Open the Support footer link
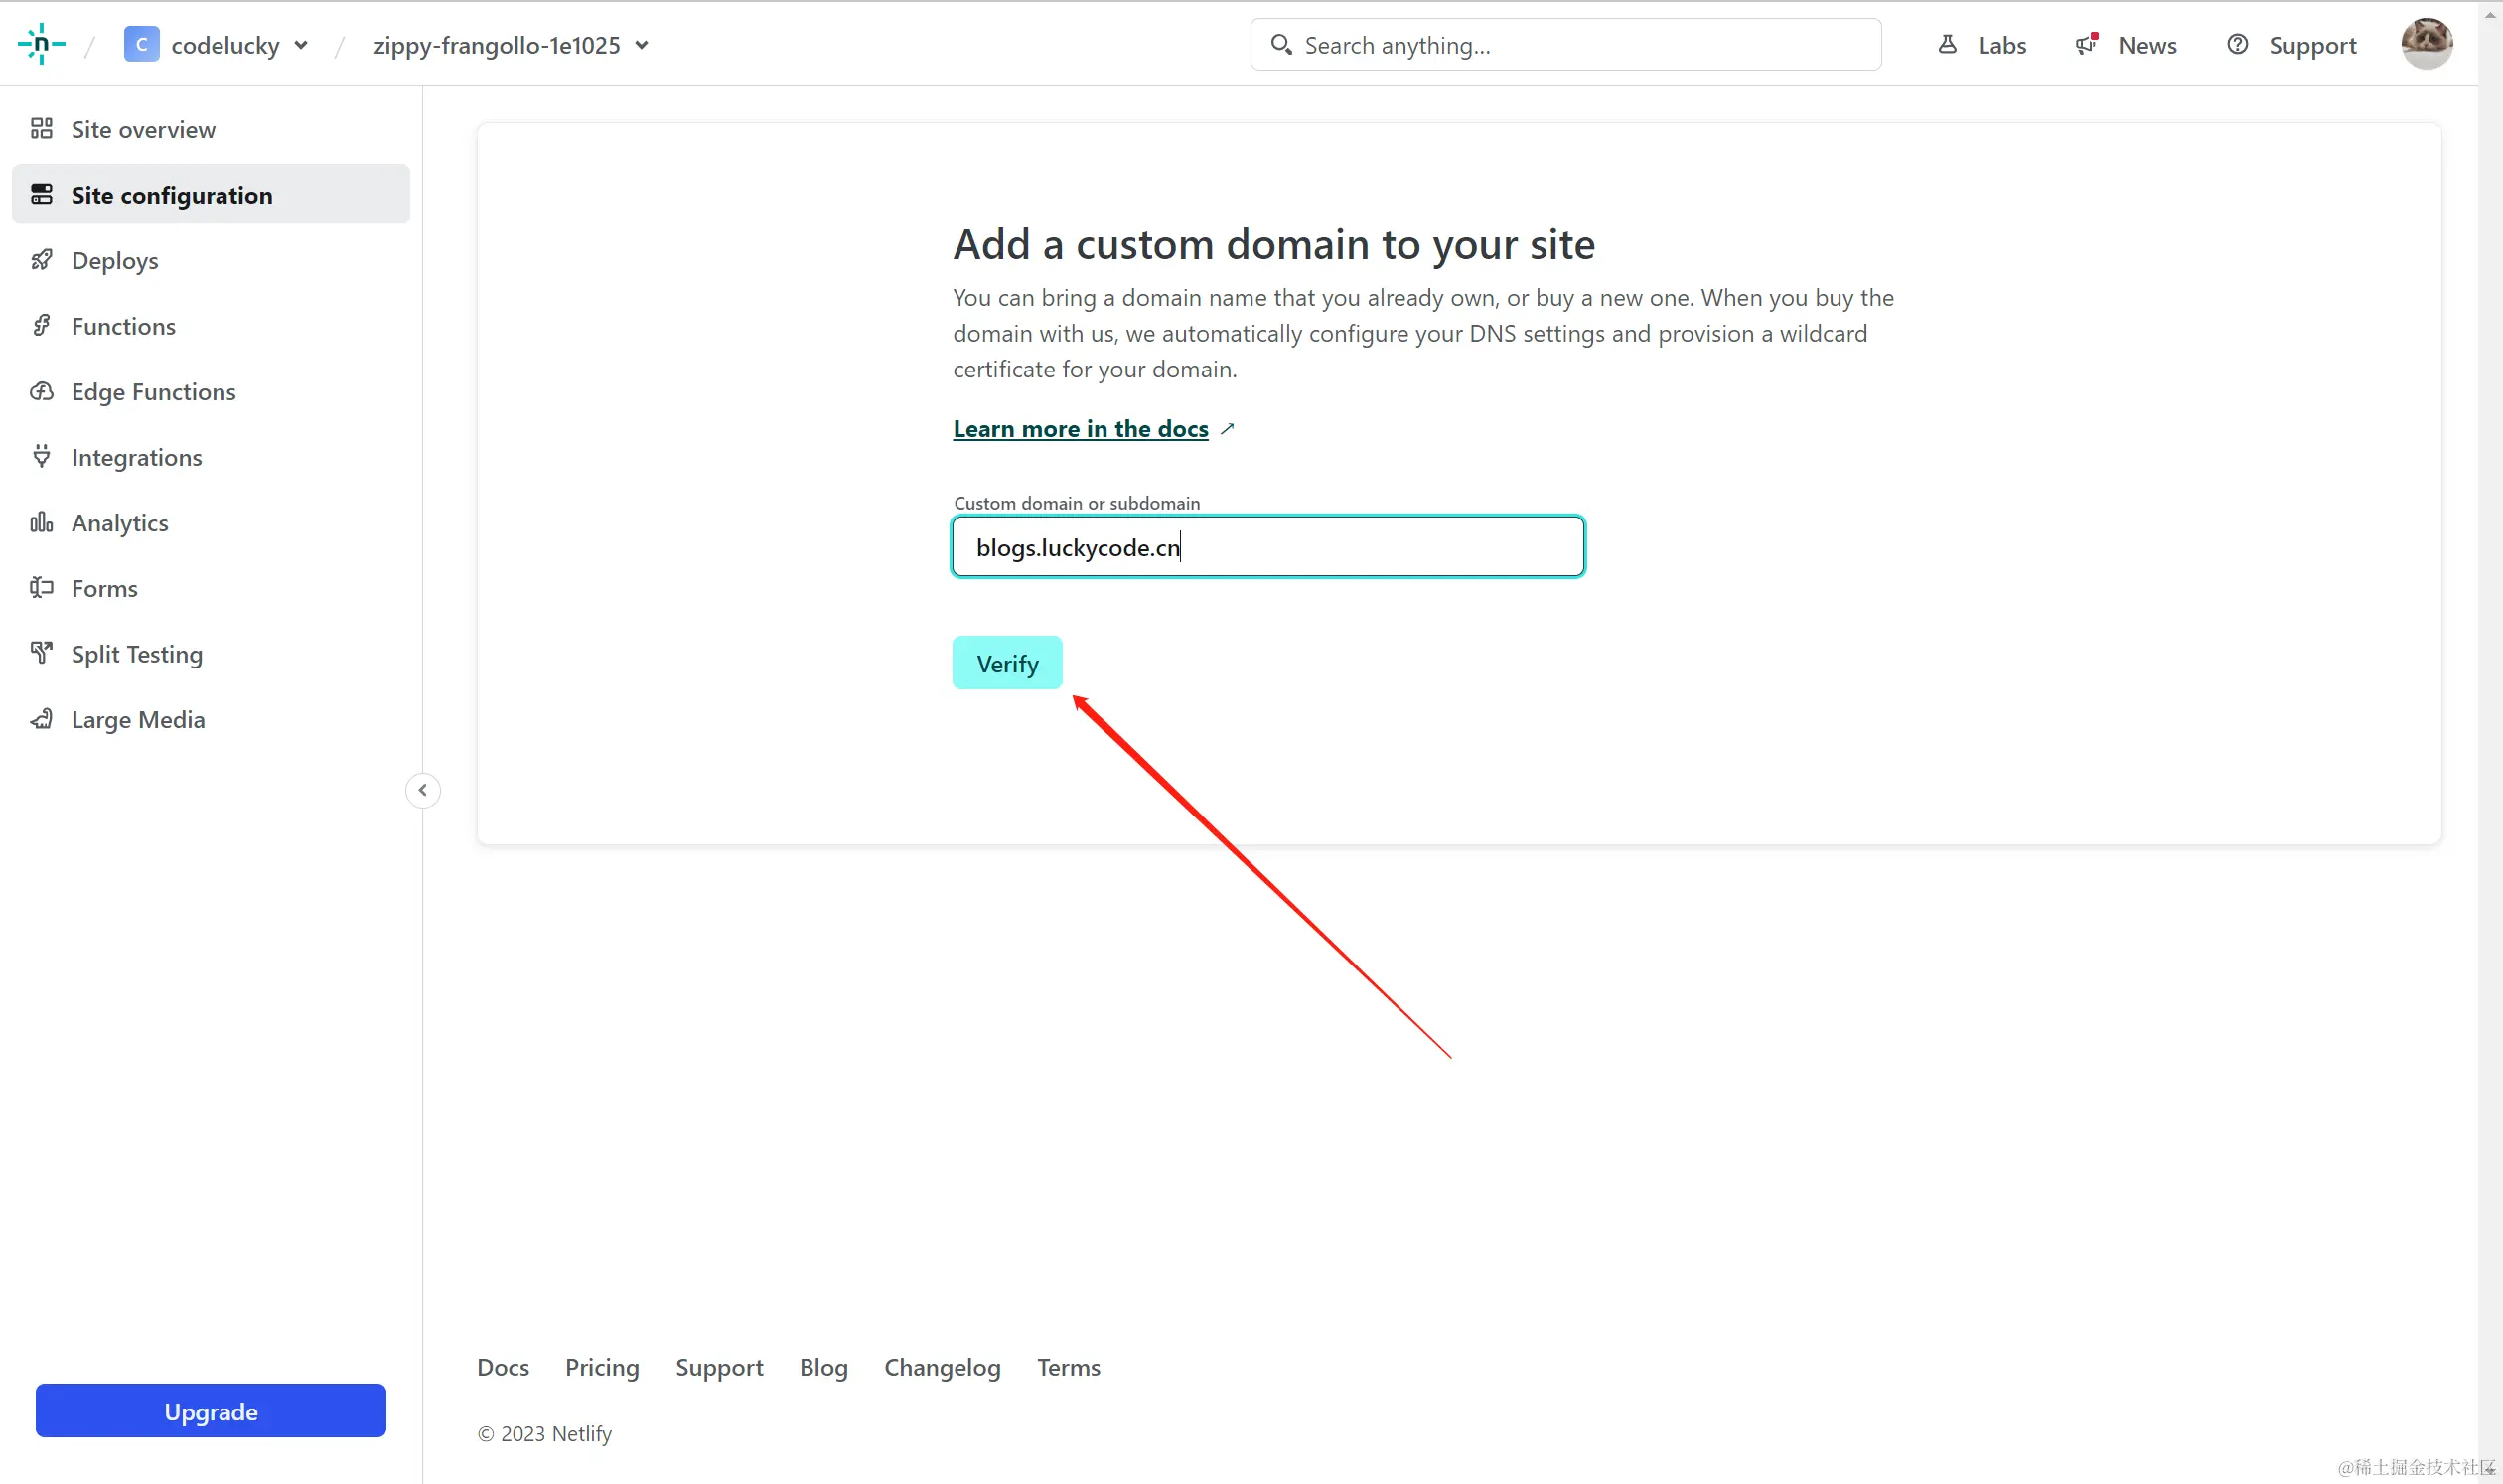 [719, 1366]
